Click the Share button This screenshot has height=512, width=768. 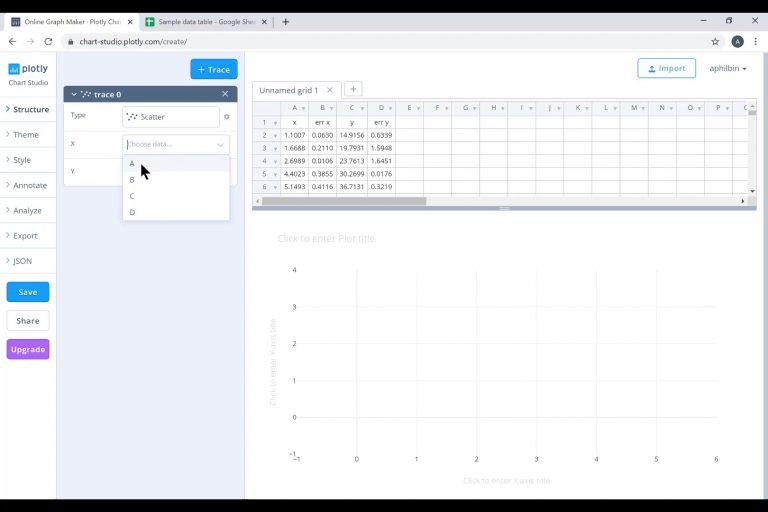28,320
